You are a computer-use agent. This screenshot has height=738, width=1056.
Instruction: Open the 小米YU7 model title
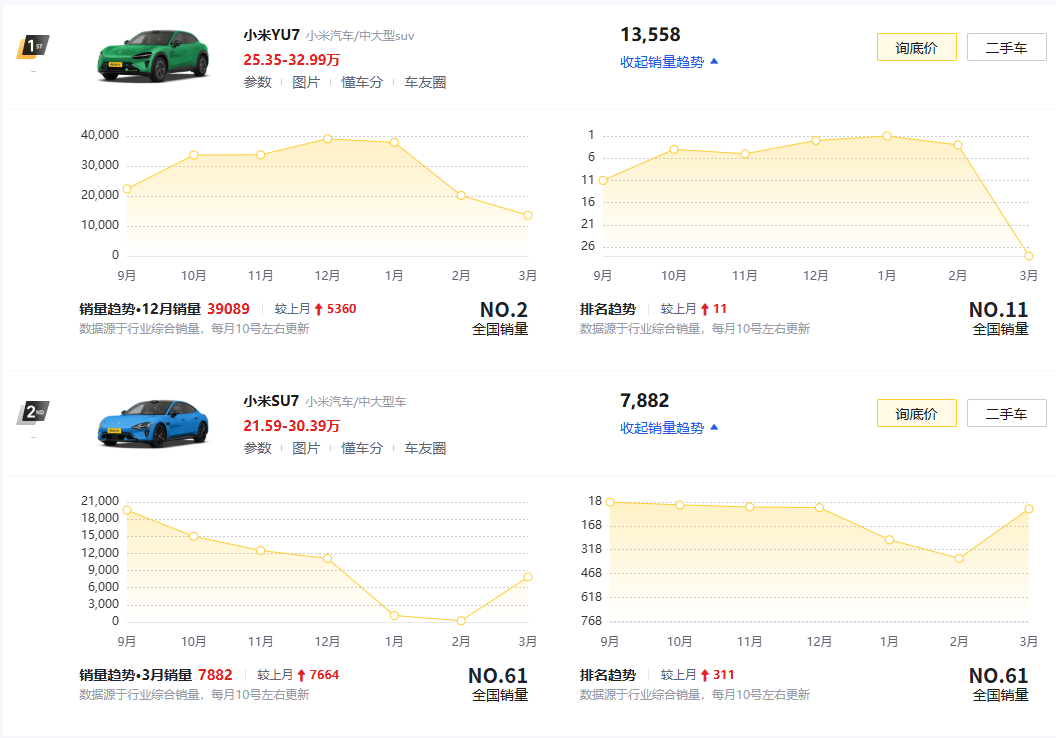271,35
